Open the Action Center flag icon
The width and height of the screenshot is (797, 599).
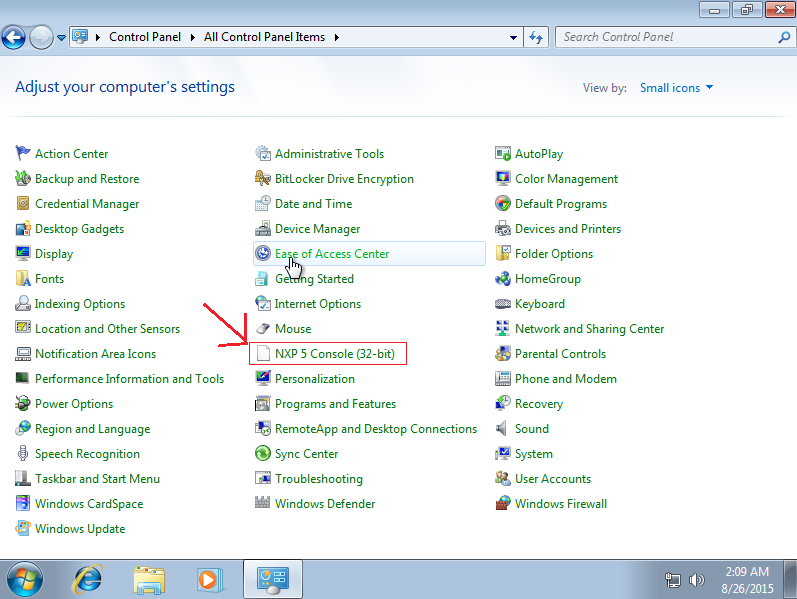pos(23,153)
